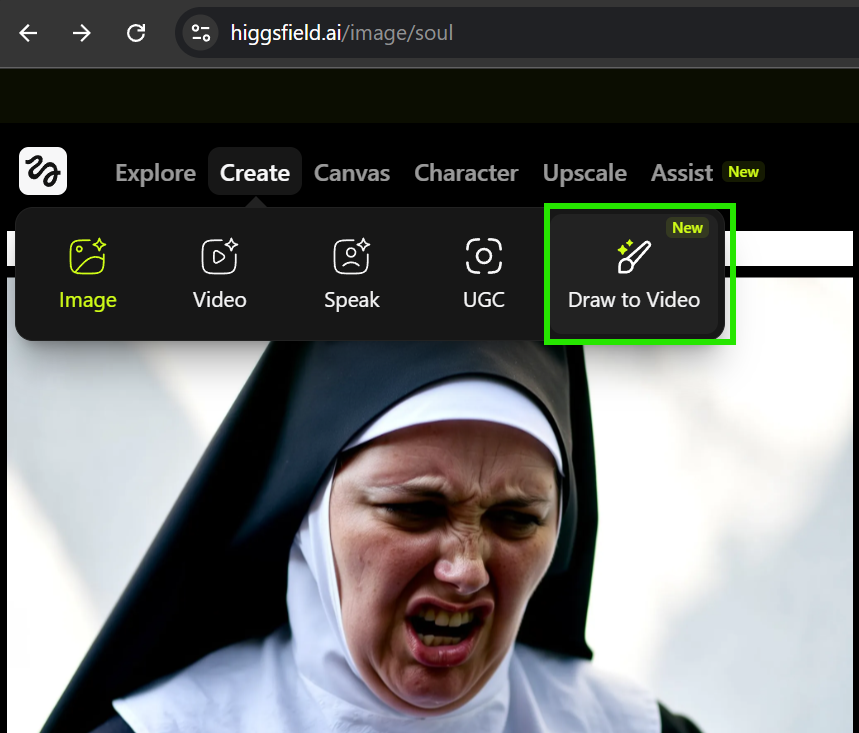
Task: Choose Speak in the Create menu
Action: tap(352, 274)
